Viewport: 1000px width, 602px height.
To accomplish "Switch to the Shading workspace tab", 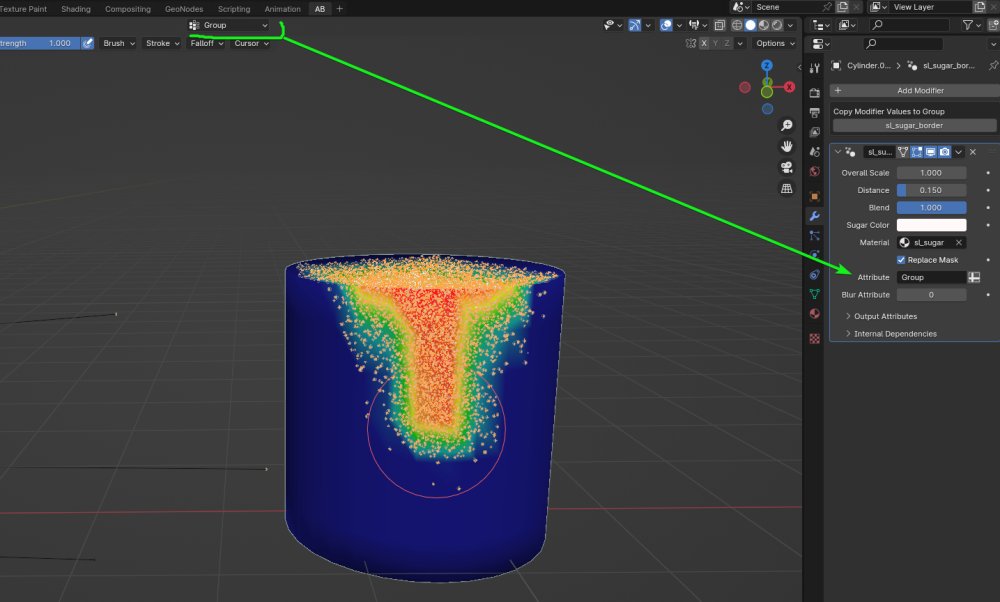I will pos(76,9).
